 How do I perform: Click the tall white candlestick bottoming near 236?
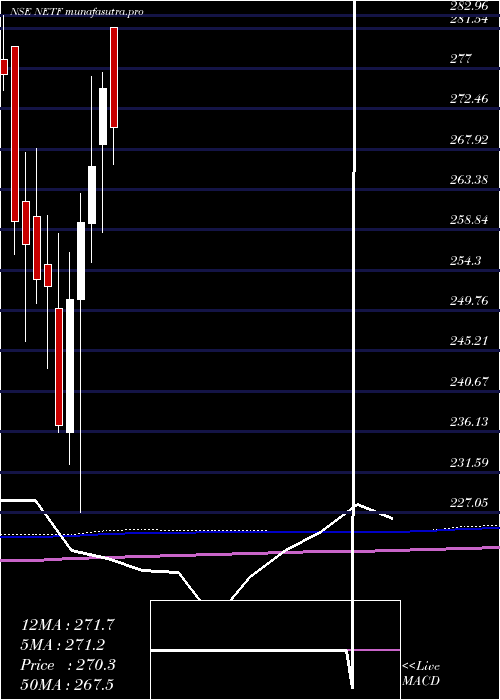click(70, 366)
